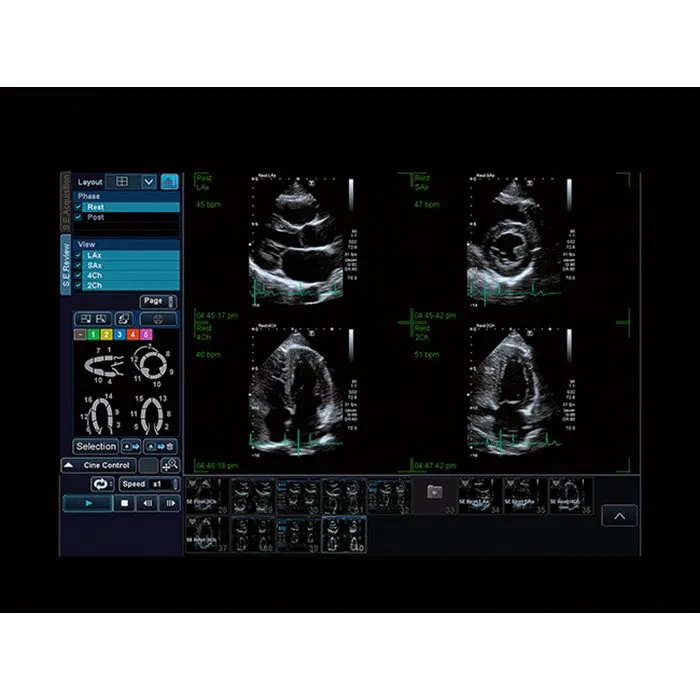Toggle the 2Ch view checkbox

click(x=78, y=285)
